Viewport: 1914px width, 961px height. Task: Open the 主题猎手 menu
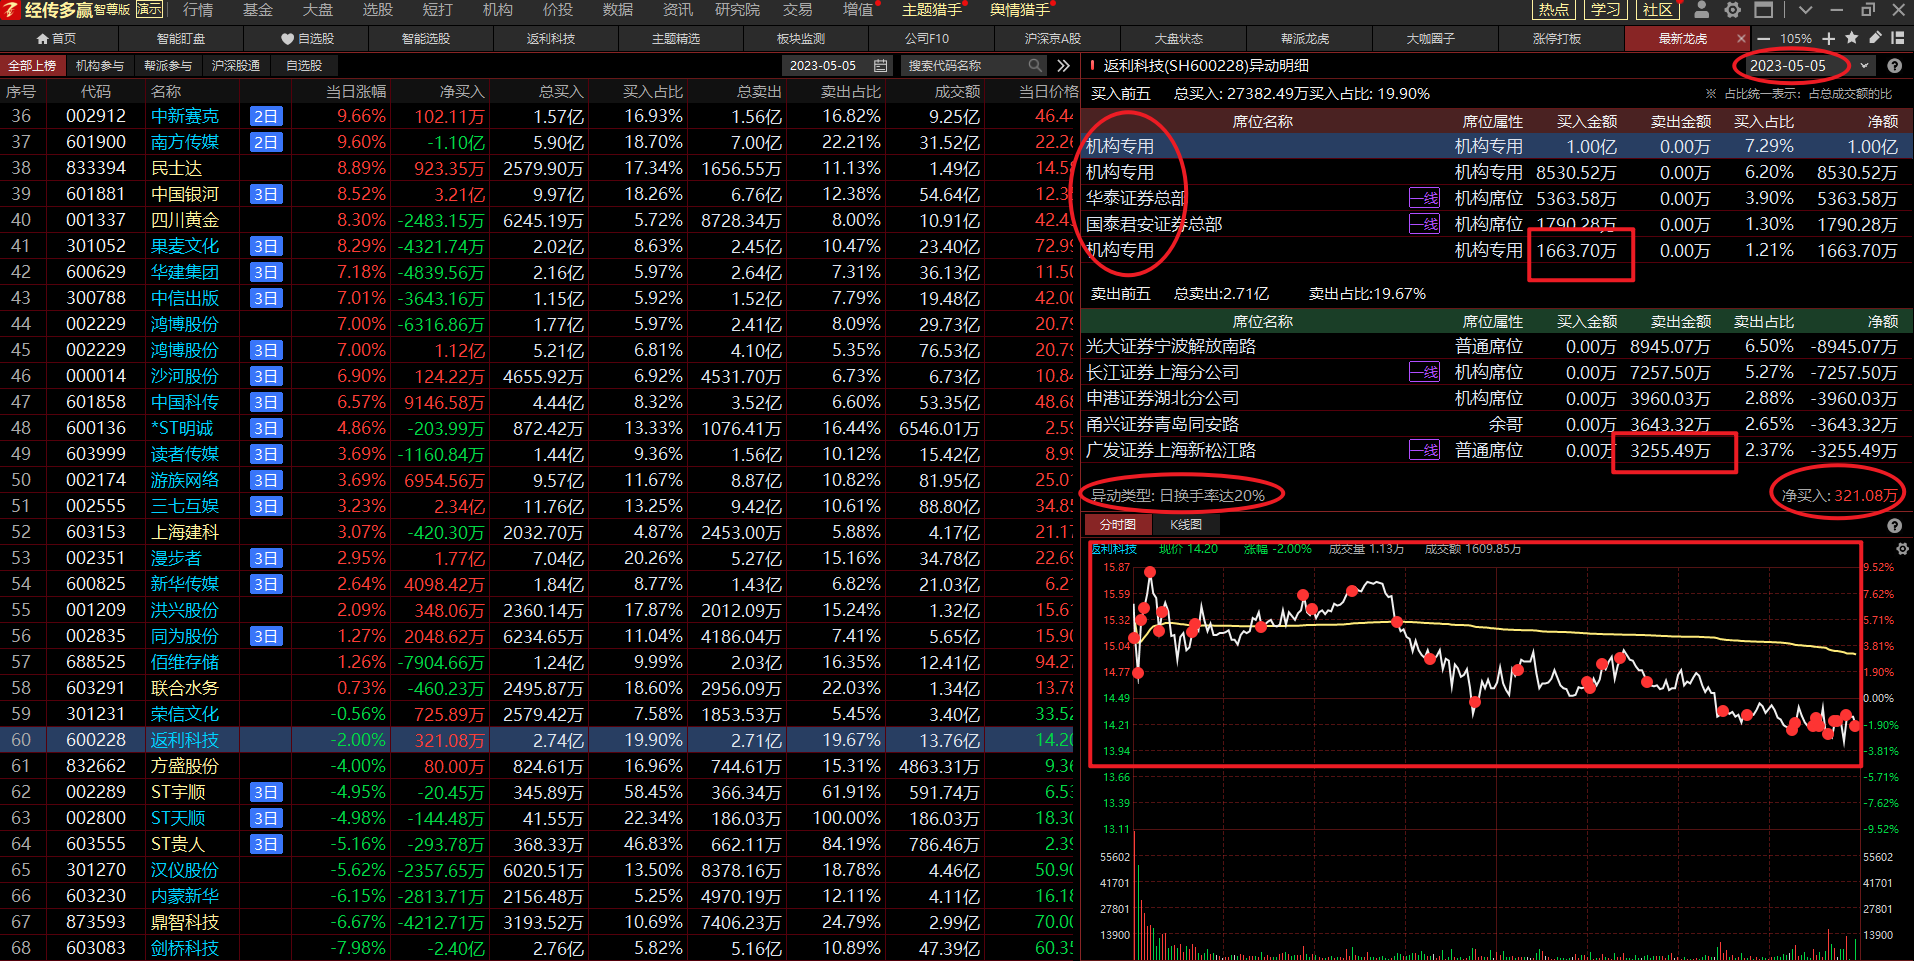(x=932, y=10)
